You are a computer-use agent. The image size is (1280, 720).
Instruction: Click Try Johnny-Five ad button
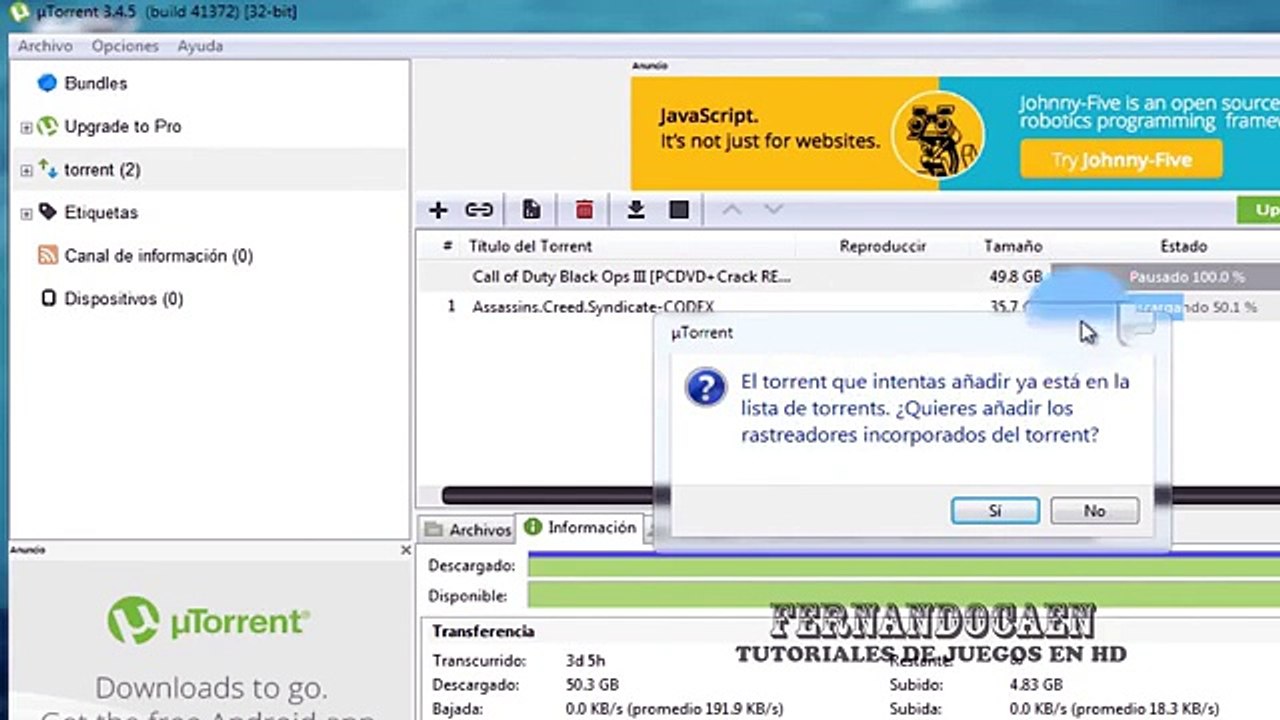pos(1121,160)
